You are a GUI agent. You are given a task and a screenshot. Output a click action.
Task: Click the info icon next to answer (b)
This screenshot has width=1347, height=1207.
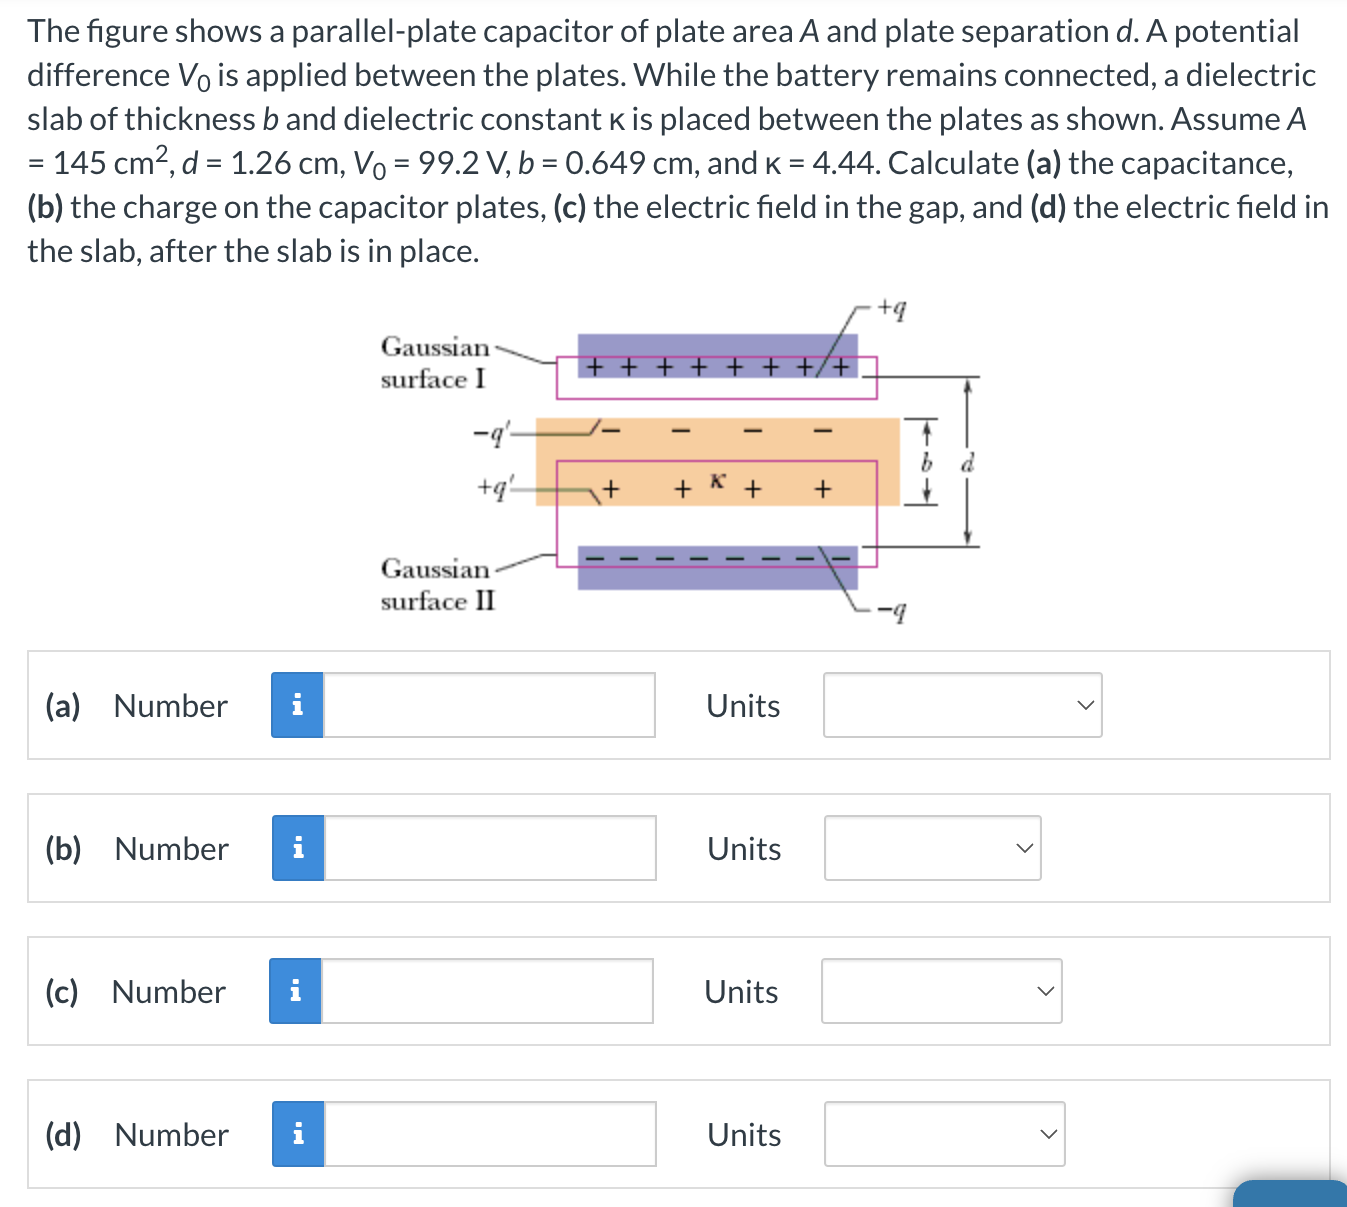(296, 848)
